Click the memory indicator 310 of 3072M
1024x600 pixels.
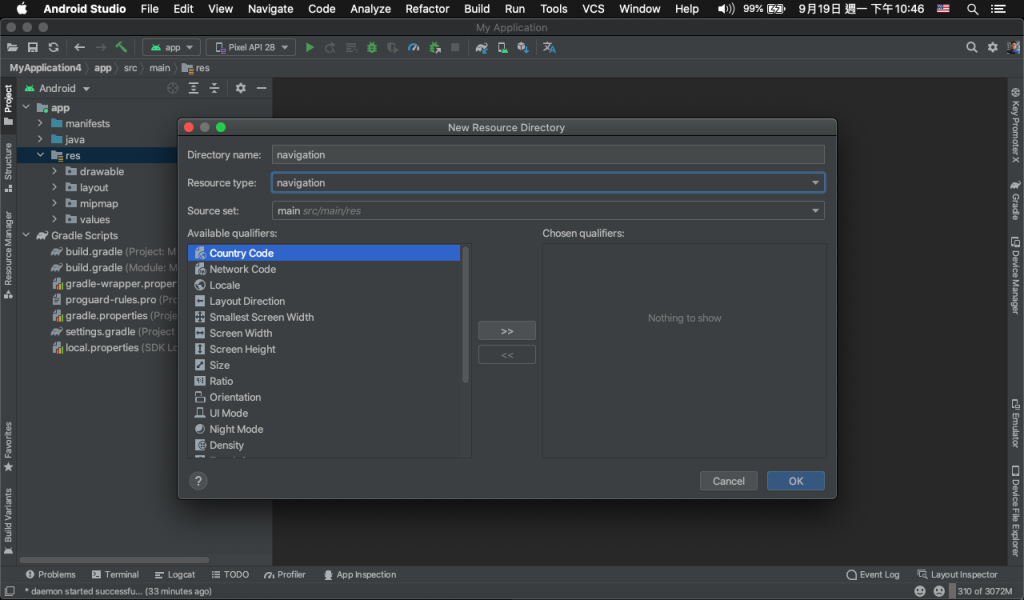coord(984,592)
